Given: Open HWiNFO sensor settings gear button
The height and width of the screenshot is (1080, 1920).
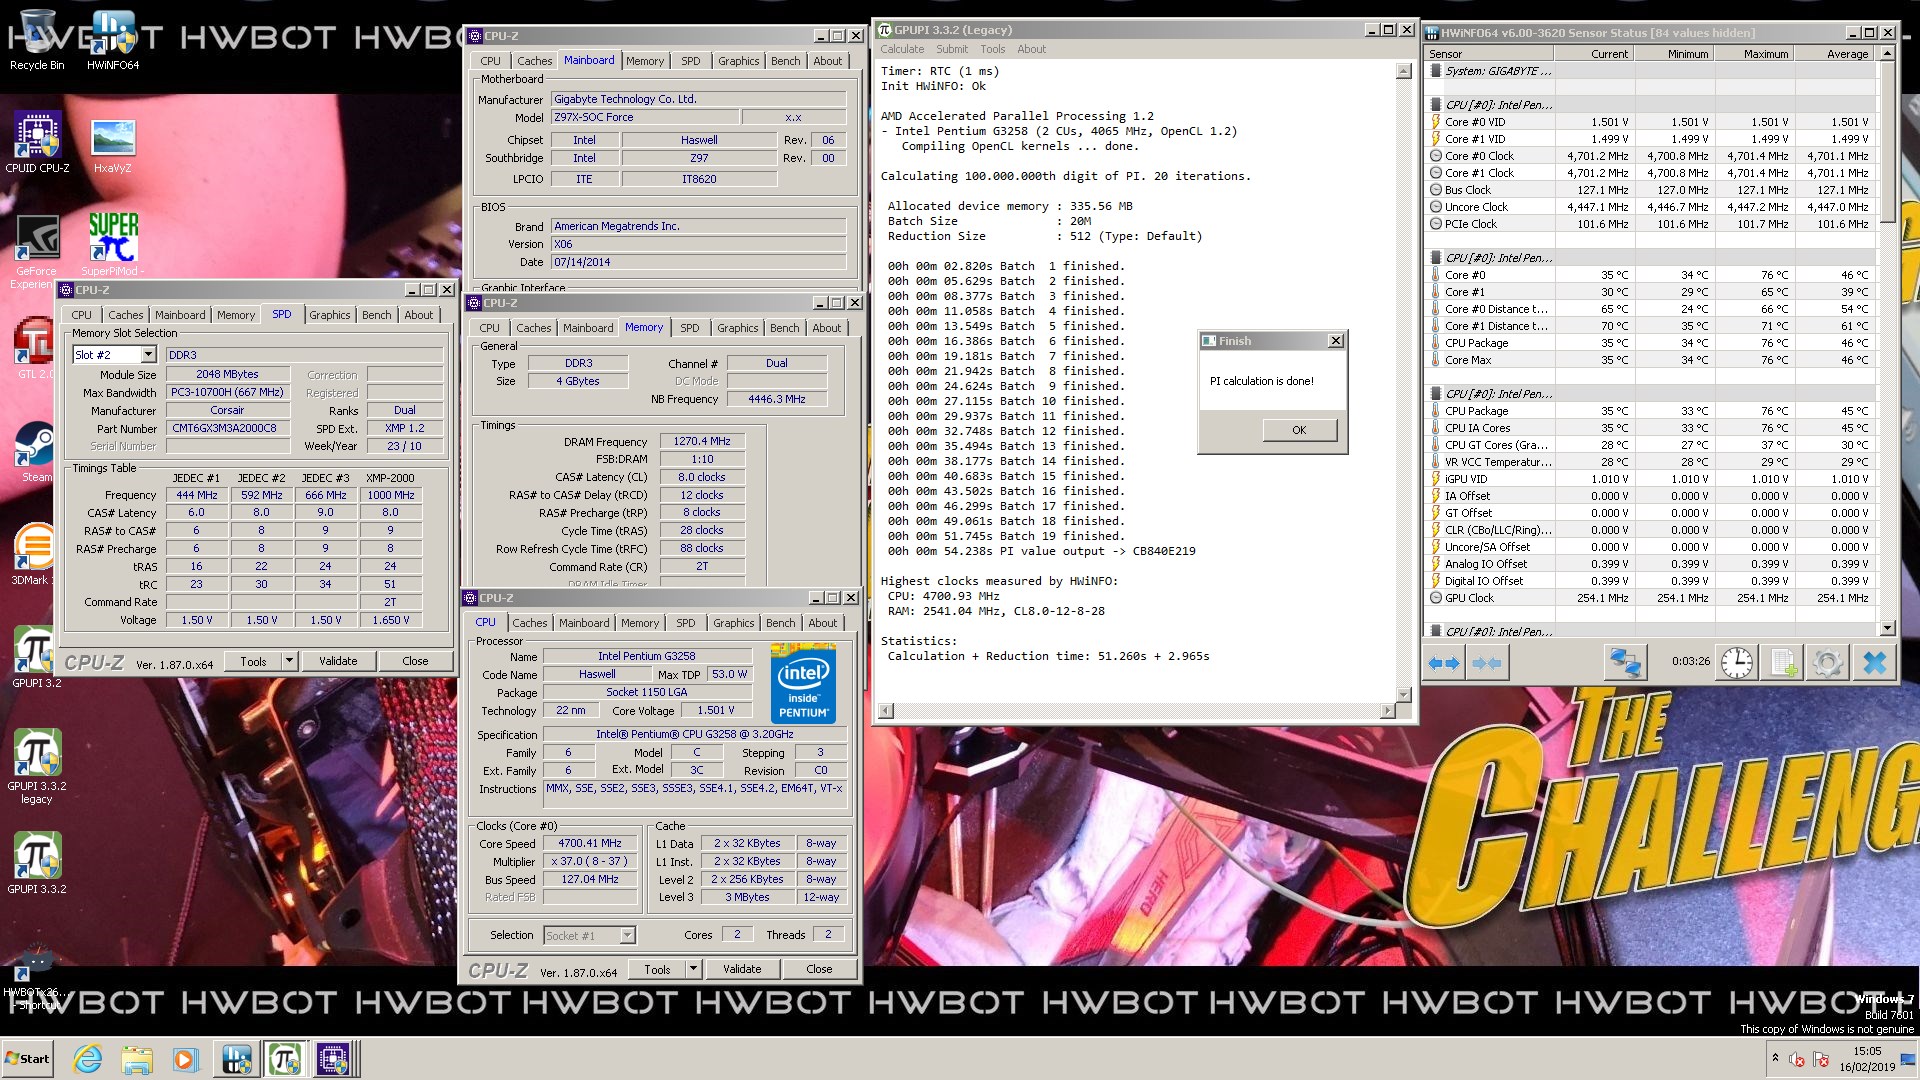Looking at the screenshot, I should [x=1828, y=662].
